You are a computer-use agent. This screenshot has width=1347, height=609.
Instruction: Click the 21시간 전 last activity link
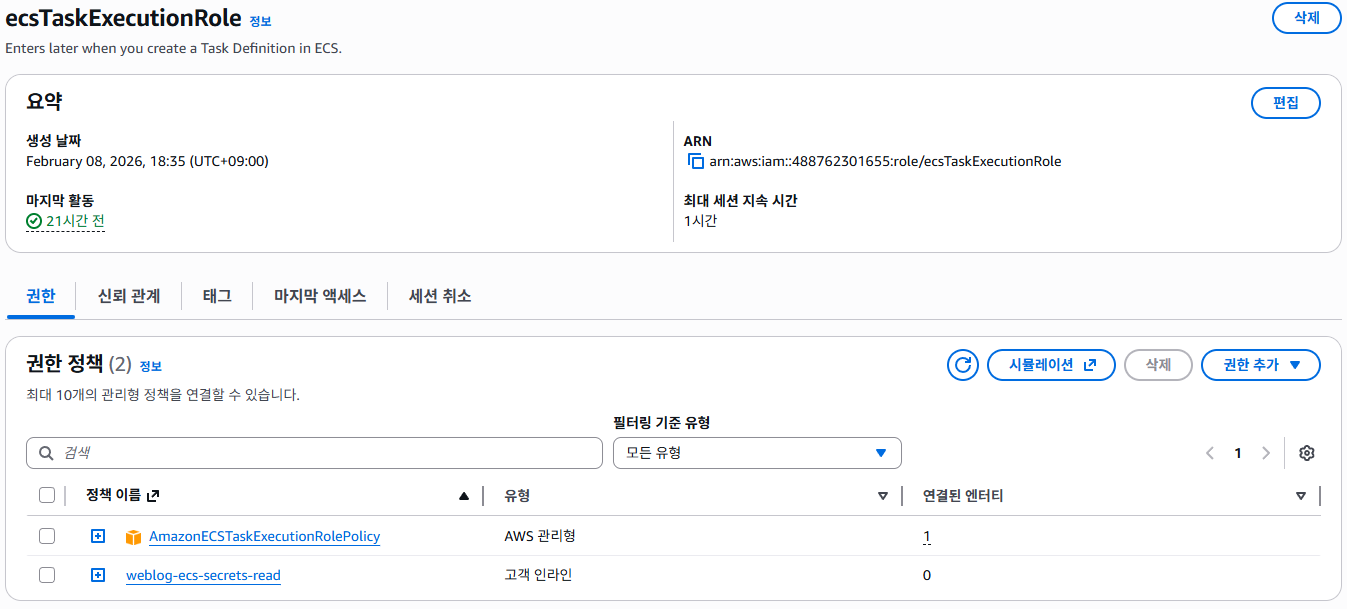(x=75, y=221)
